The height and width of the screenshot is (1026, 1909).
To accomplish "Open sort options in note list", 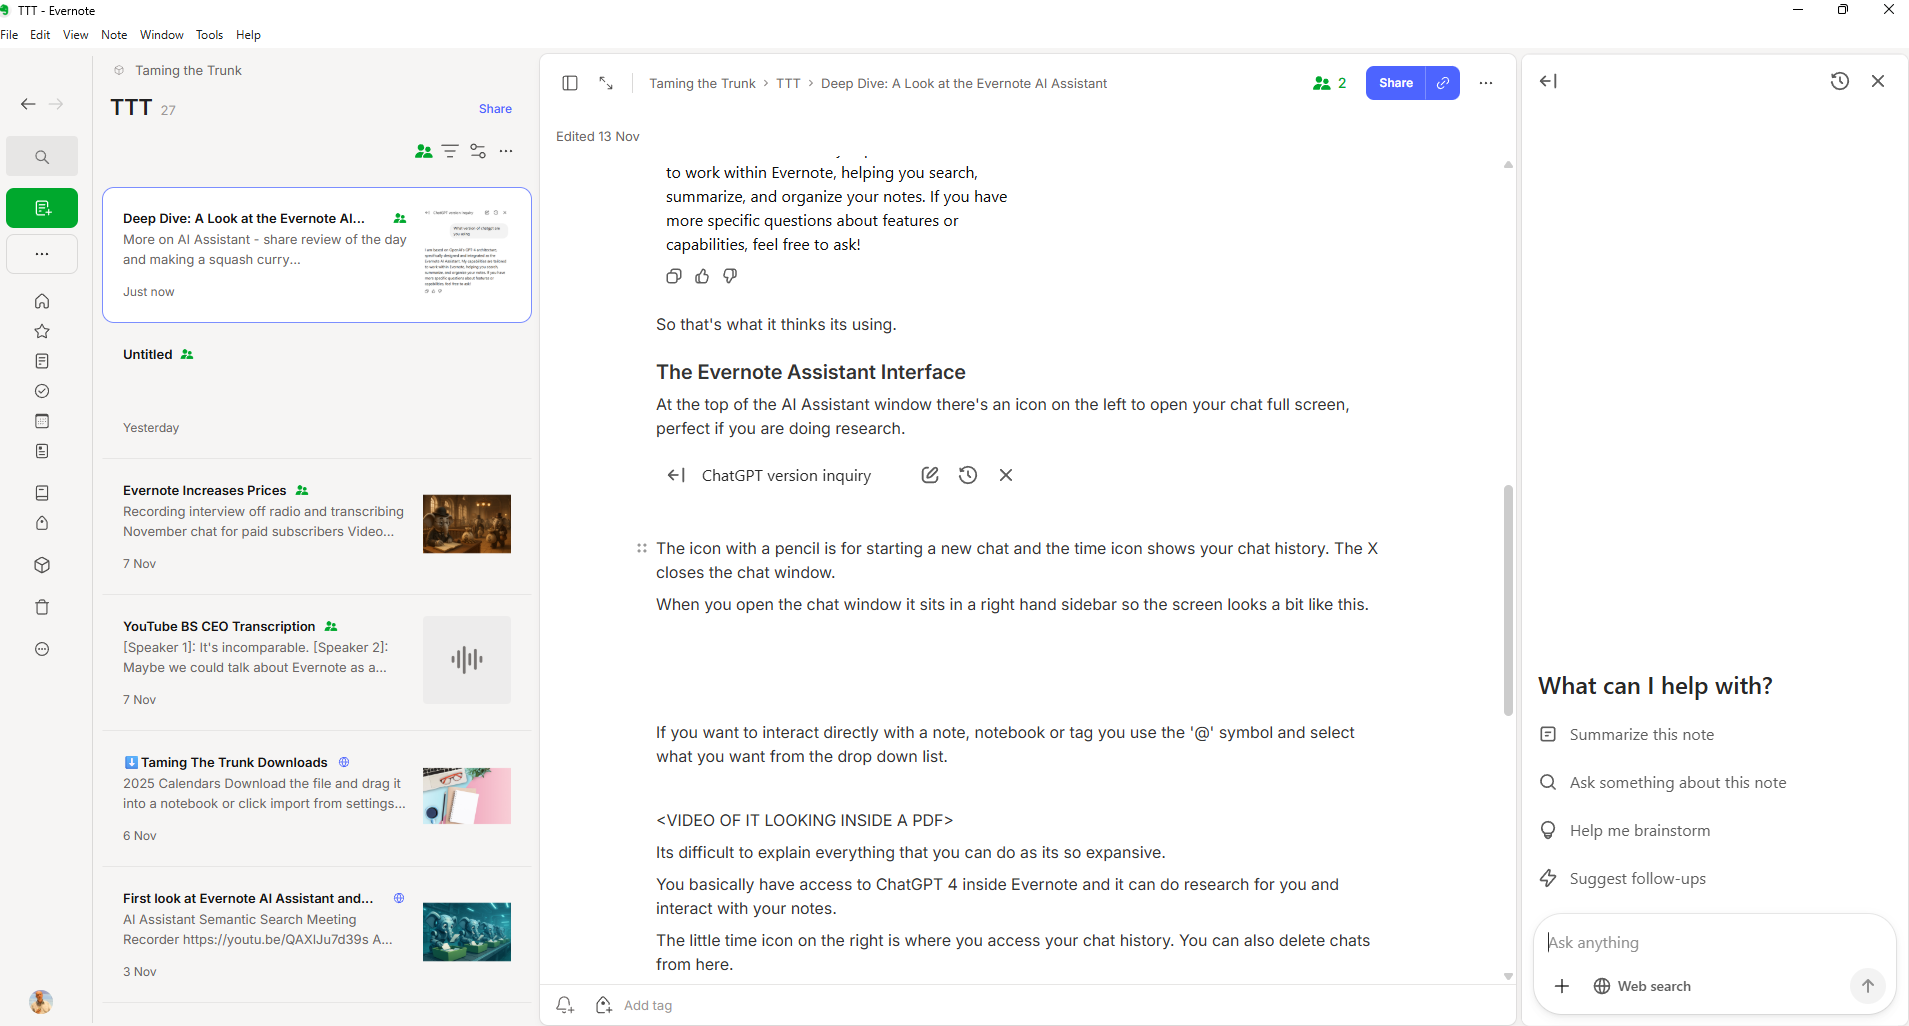I will (x=450, y=151).
